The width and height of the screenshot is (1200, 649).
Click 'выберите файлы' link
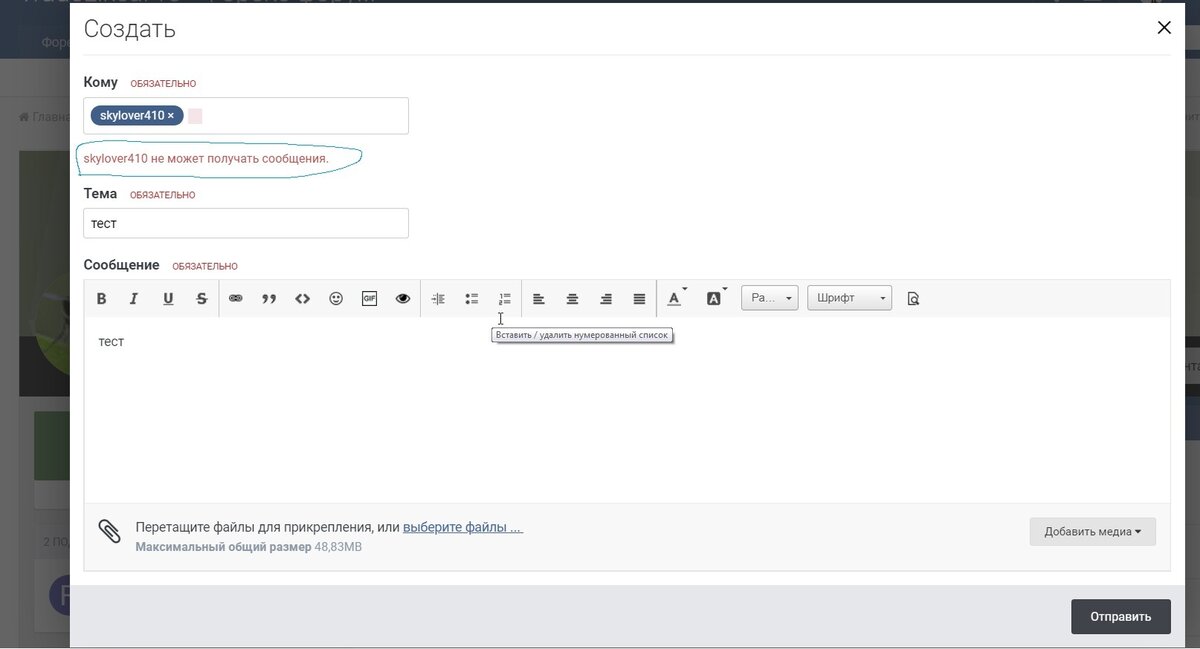click(x=462, y=527)
